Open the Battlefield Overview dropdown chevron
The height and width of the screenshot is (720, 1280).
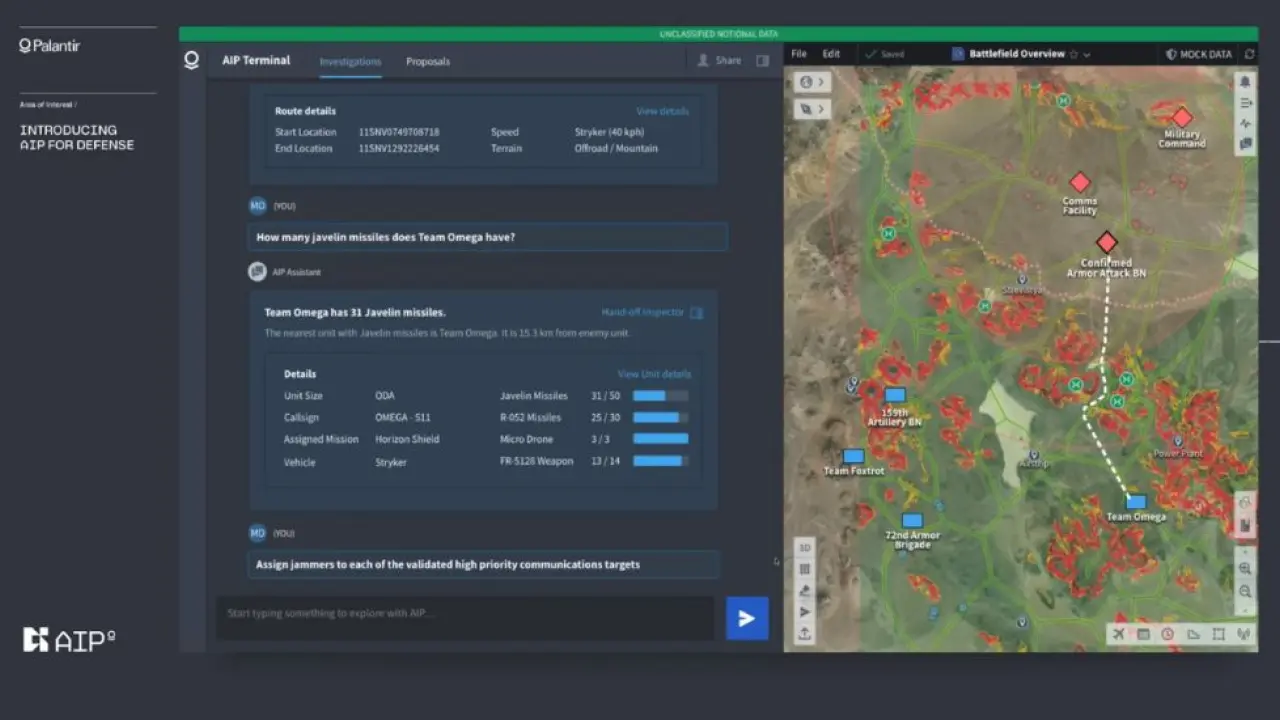click(1087, 54)
